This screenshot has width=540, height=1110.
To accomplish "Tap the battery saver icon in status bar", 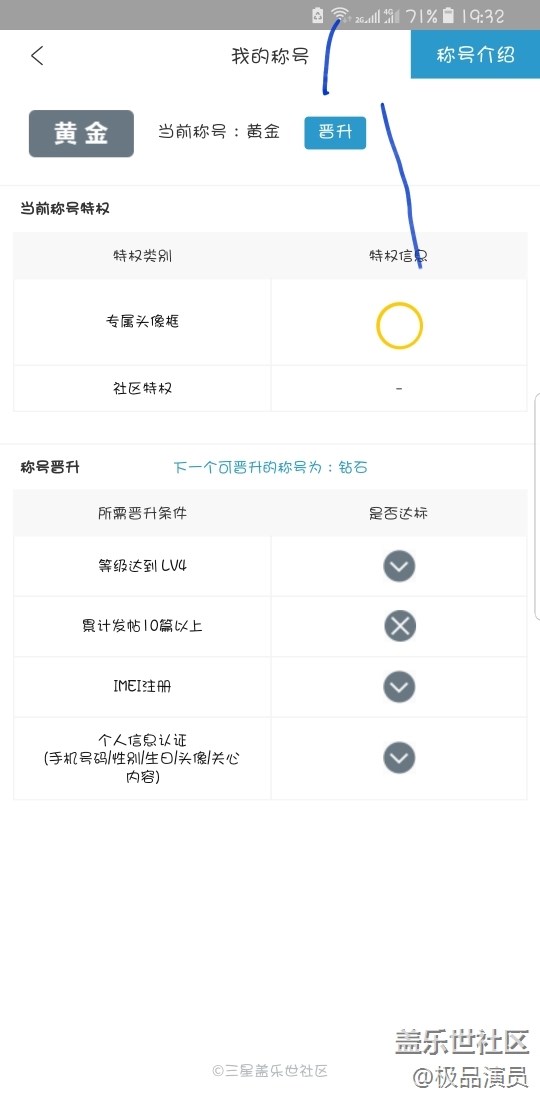I will coord(318,15).
